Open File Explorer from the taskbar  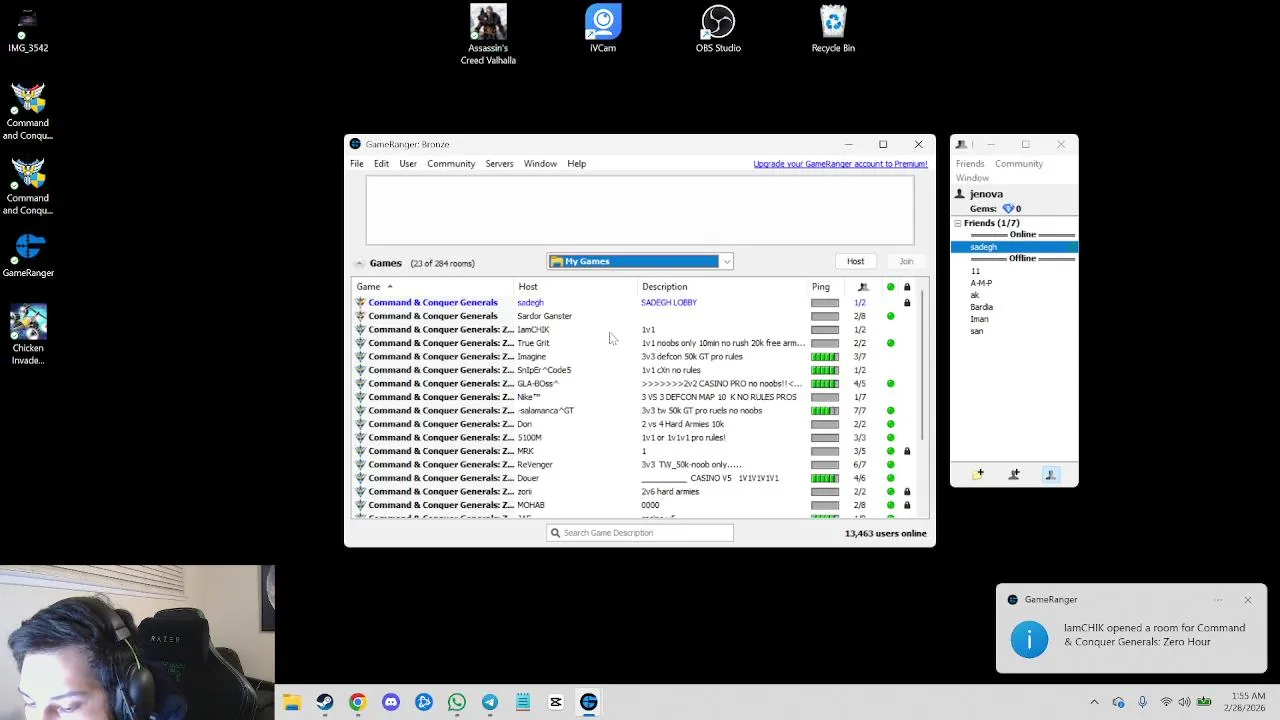click(x=292, y=702)
